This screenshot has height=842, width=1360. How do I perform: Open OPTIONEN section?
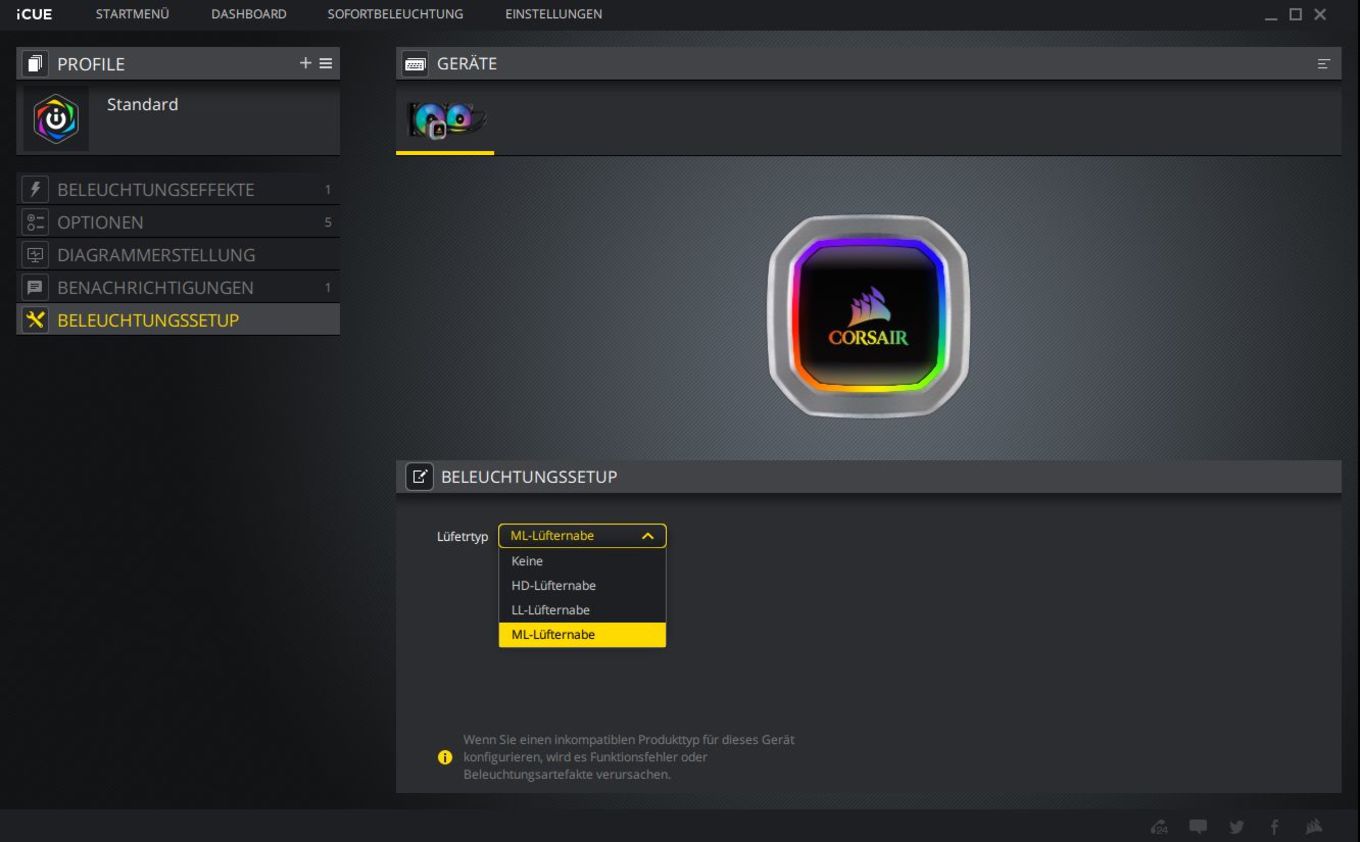[x=178, y=222]
